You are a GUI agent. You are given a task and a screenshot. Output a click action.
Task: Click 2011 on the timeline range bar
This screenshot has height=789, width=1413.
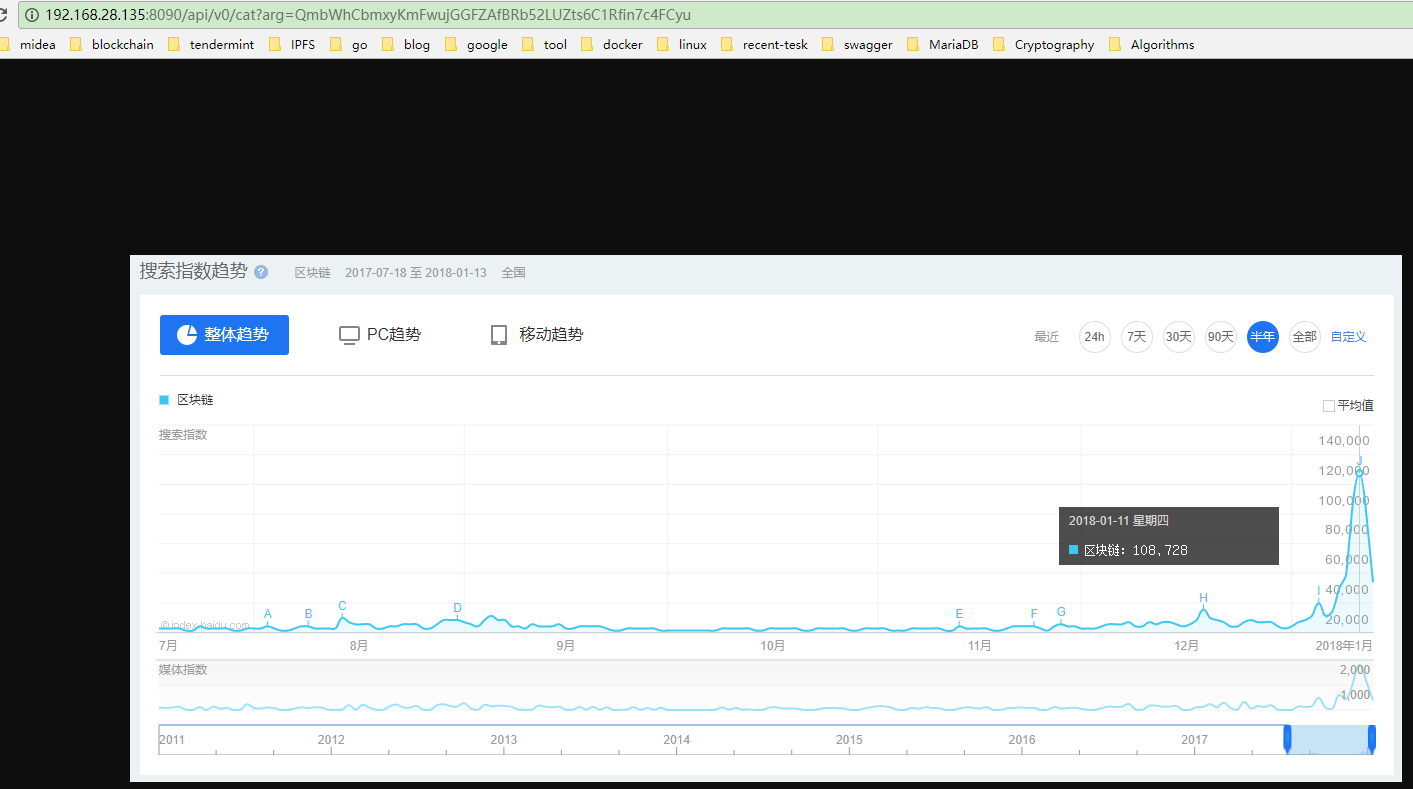(173, 740)
